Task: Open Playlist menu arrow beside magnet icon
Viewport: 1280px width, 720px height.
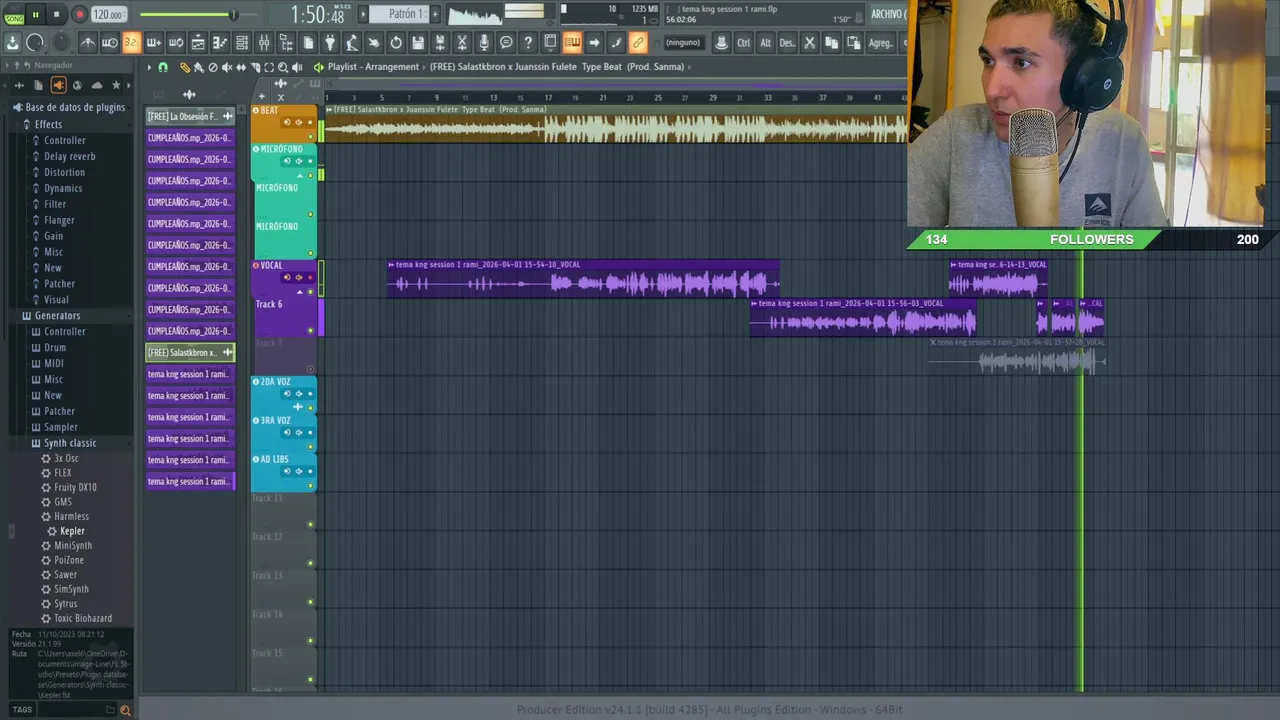Action: [149, 67]
